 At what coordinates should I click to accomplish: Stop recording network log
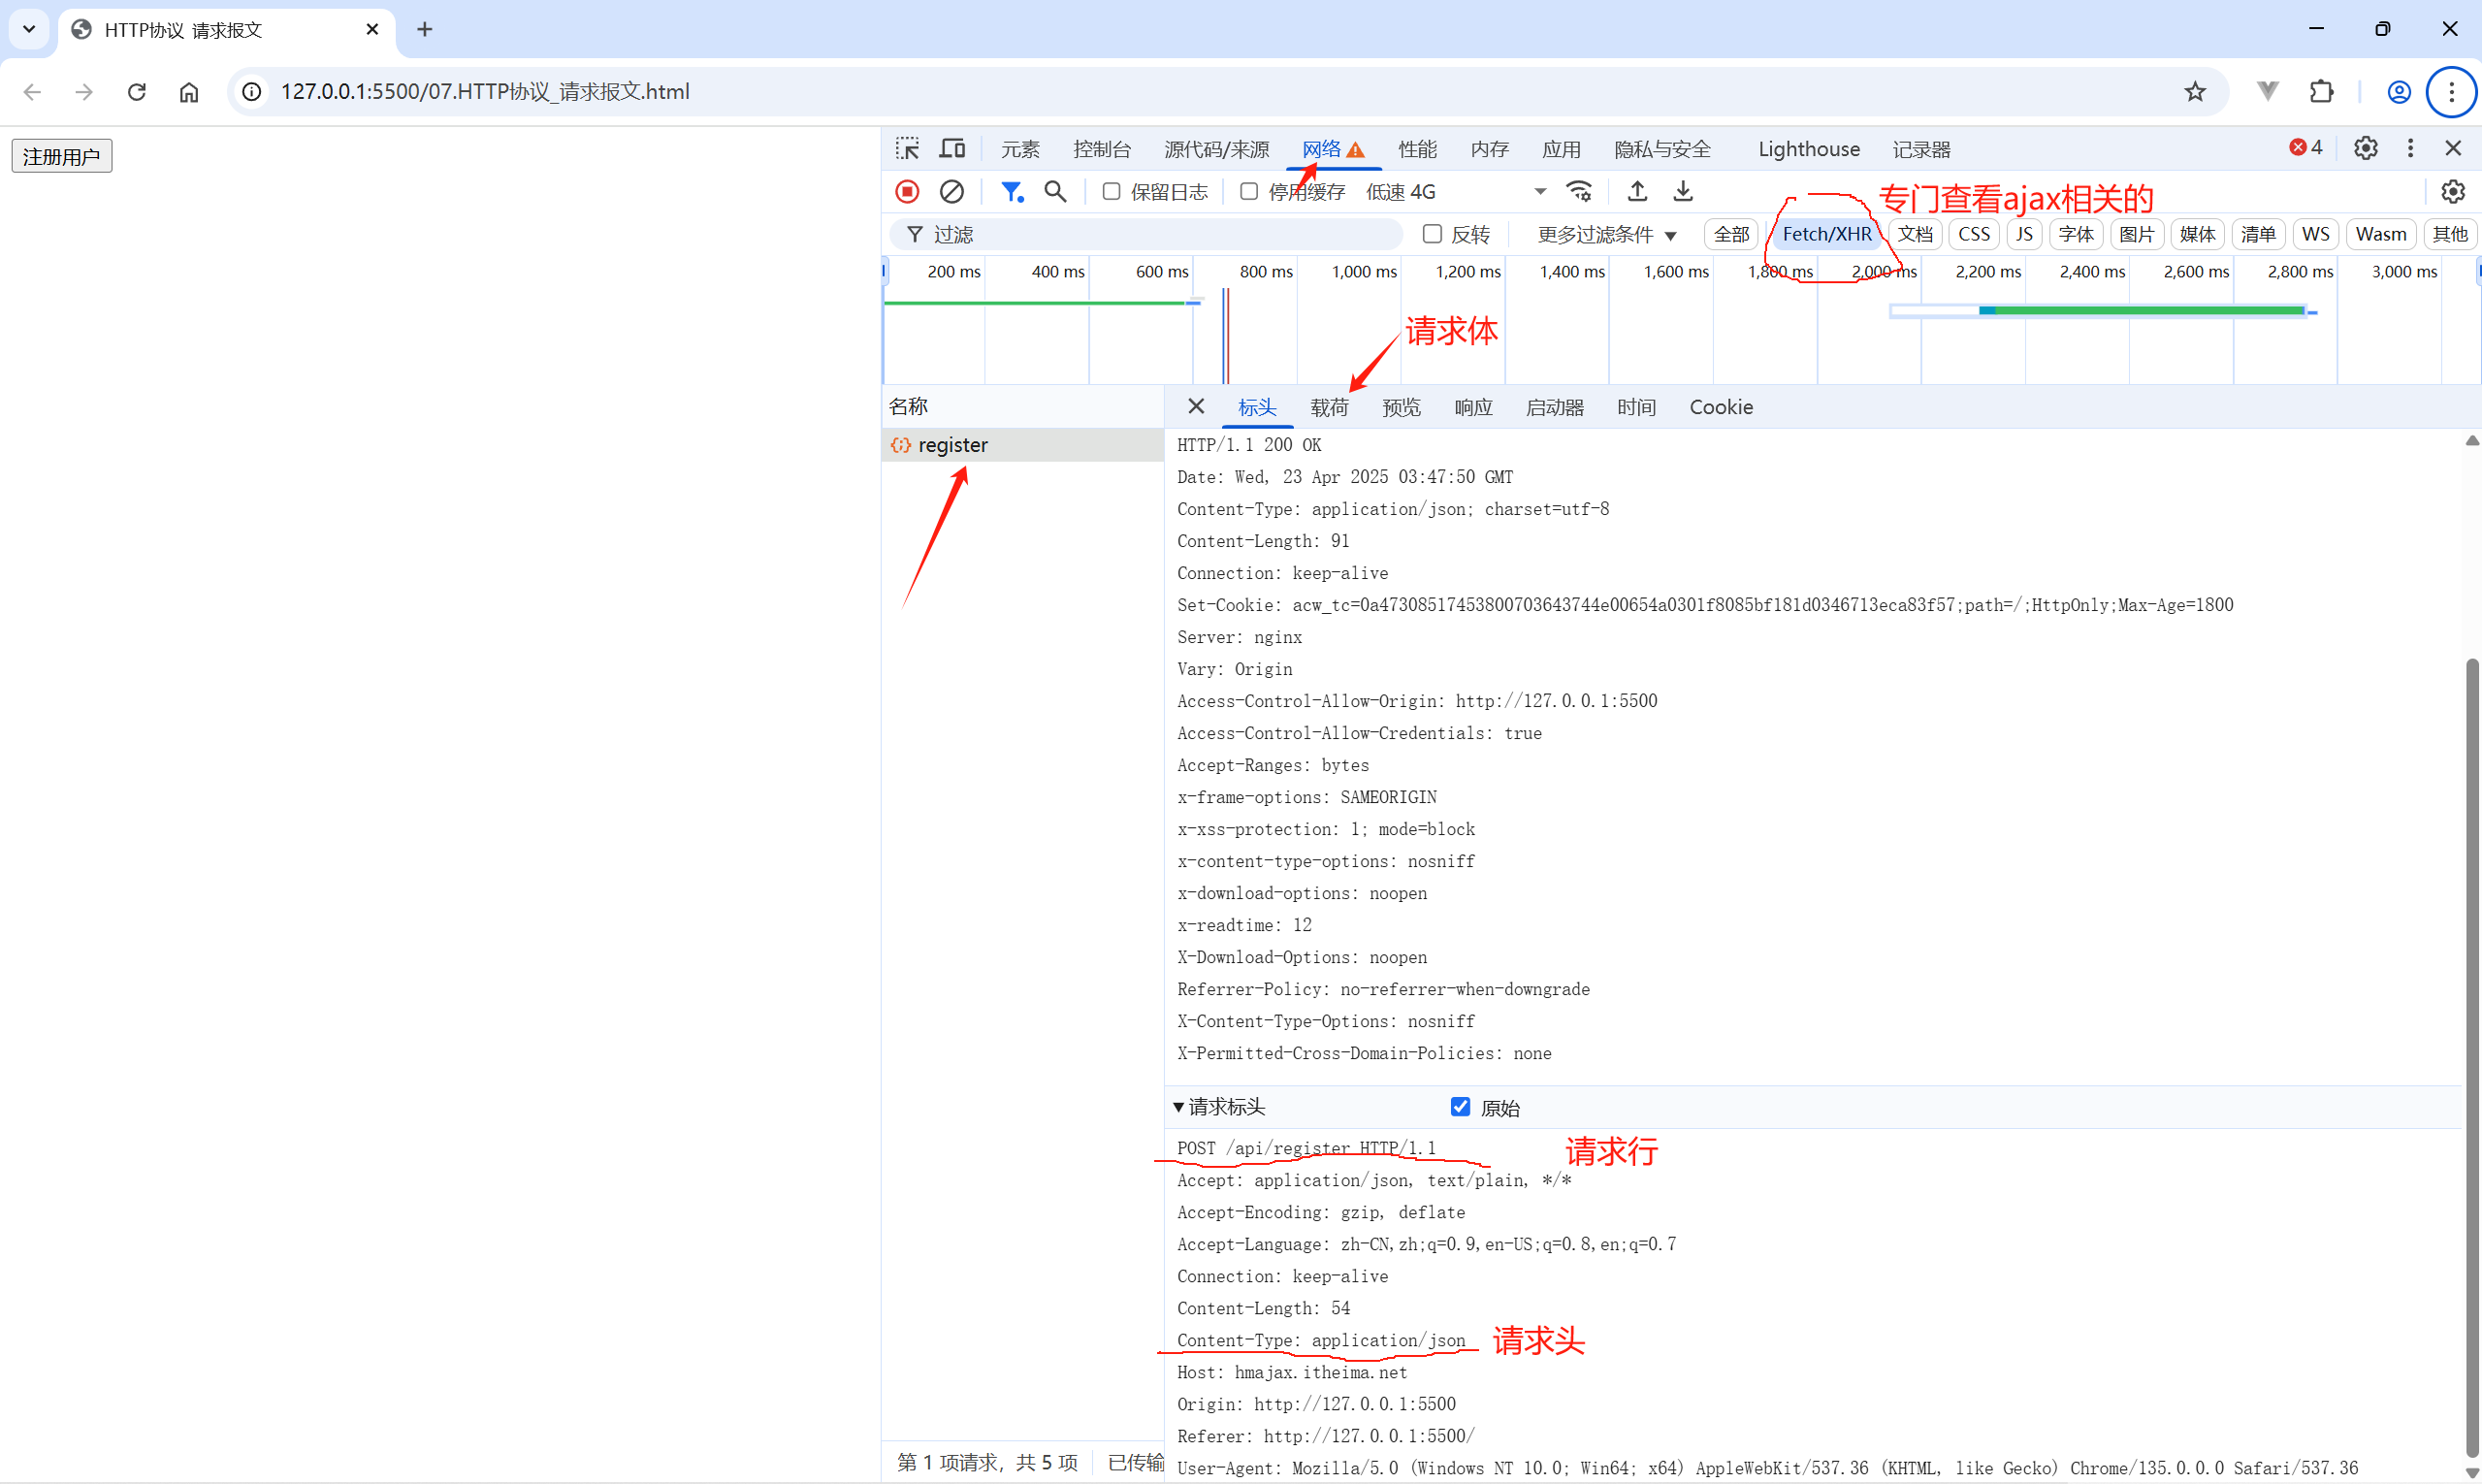(907, 191)
